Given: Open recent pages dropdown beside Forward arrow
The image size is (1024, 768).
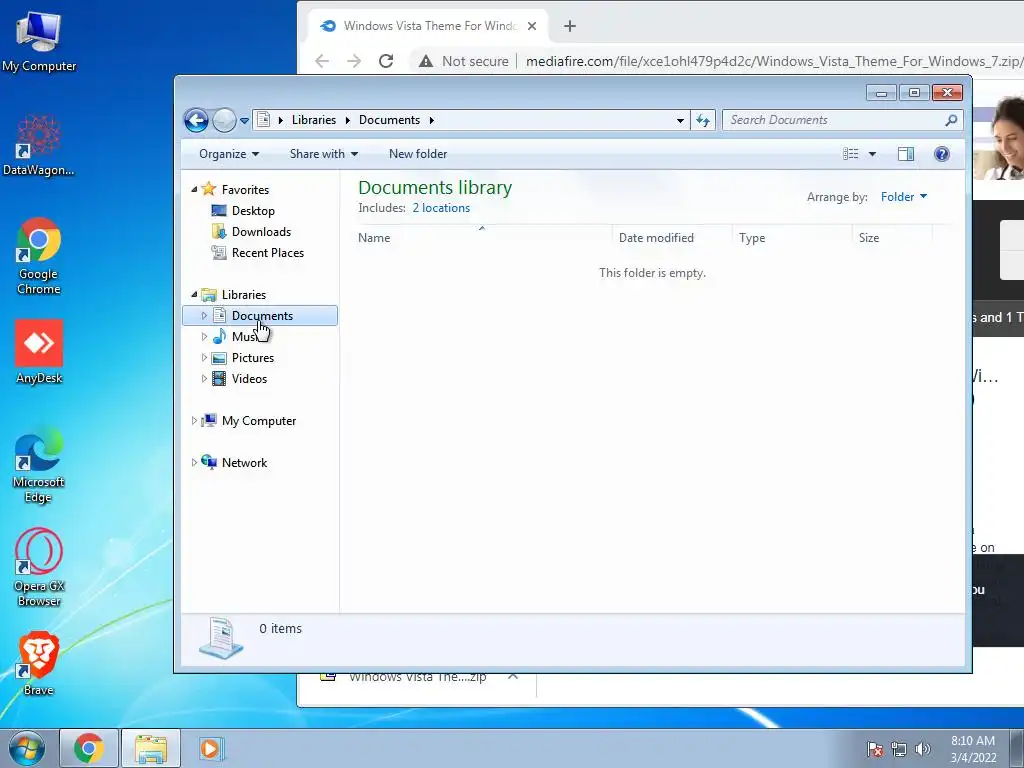Looking at the screenshot, I should (244, 121).
